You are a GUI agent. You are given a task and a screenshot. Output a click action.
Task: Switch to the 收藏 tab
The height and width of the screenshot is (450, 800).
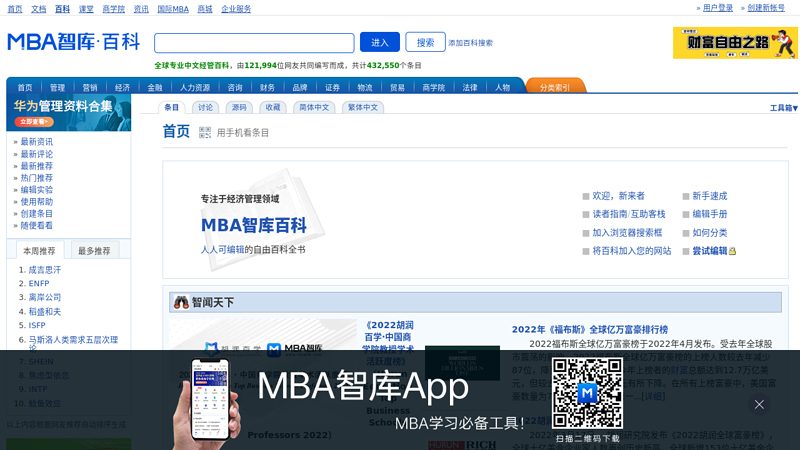pyautogui.click(x=272, y=107)
